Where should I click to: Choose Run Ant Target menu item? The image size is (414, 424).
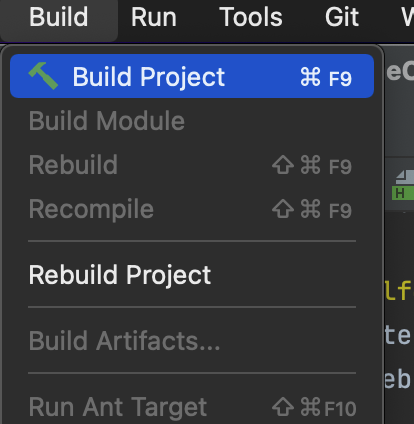pyautogui.click(x=192, y=407)
